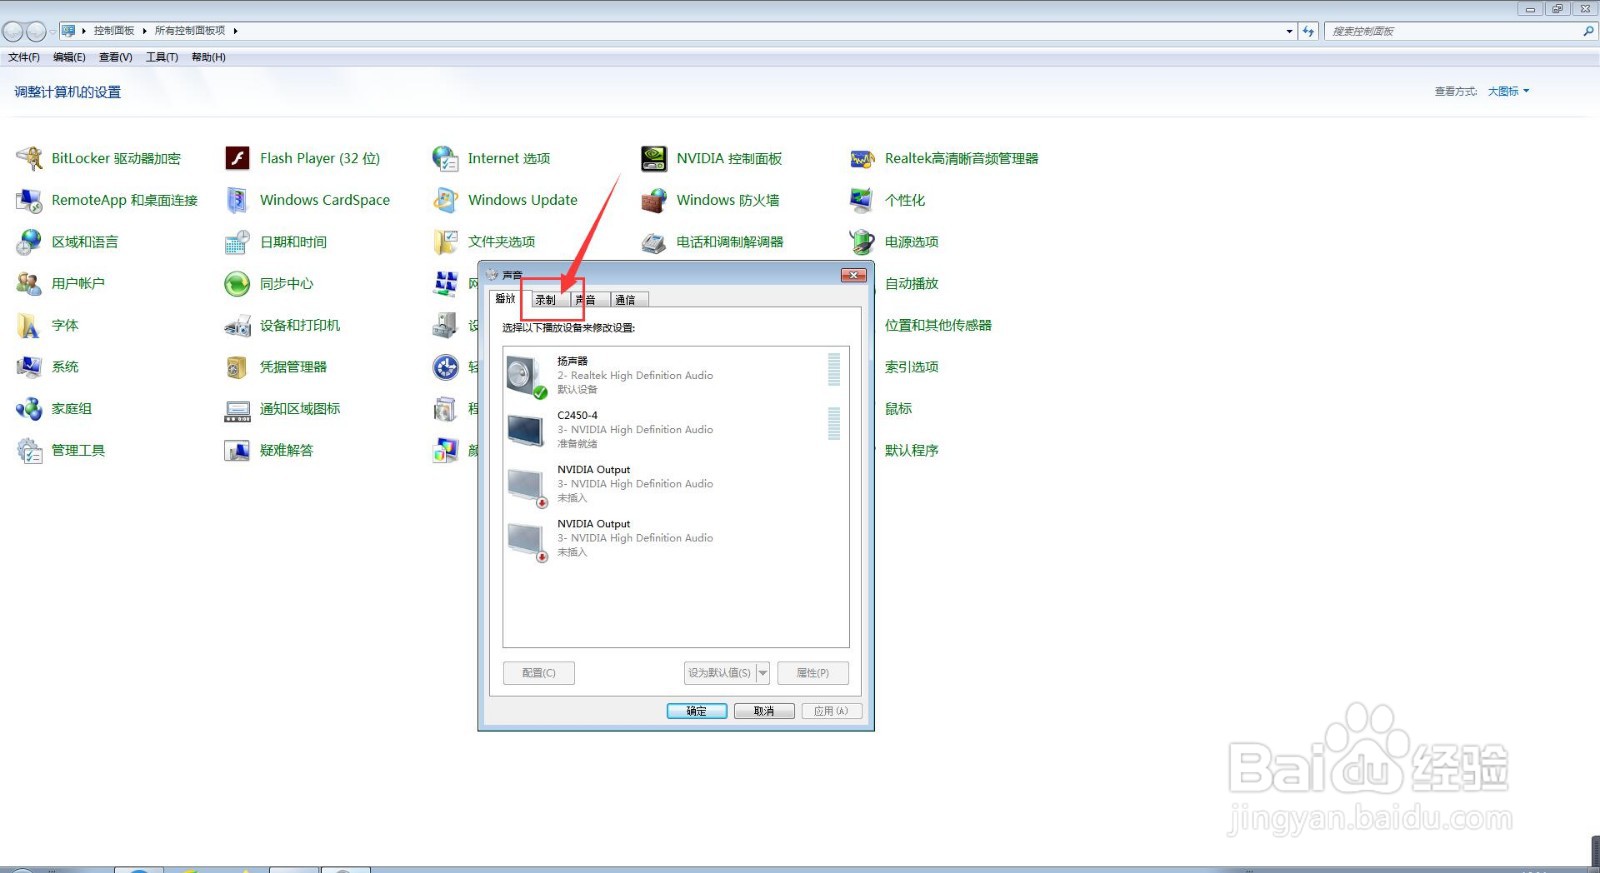Click the 设为默认值(S) button

pos(719,673)
